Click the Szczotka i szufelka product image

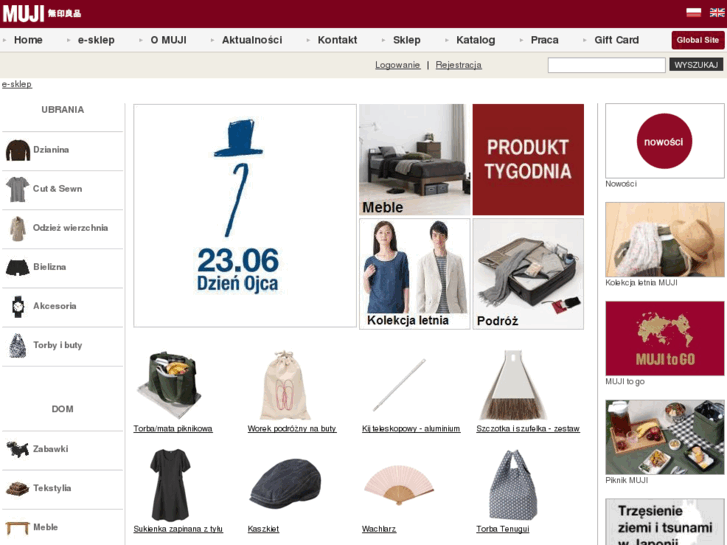pos(513,385)
